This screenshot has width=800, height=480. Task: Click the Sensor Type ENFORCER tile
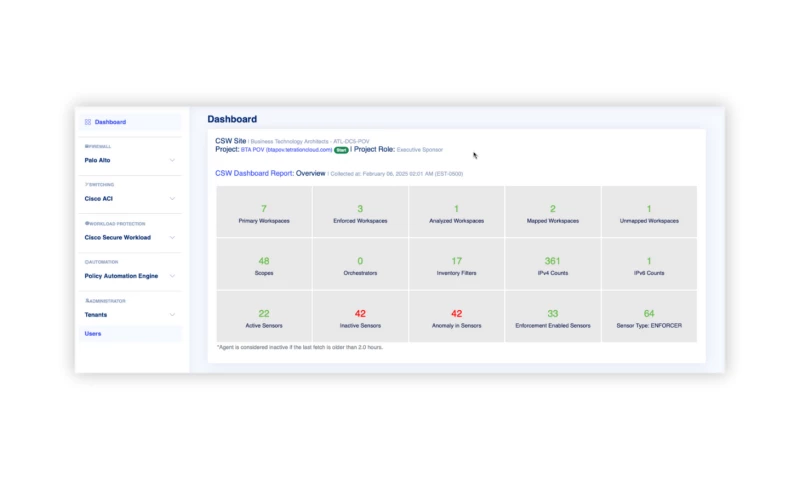click(649, 317)
